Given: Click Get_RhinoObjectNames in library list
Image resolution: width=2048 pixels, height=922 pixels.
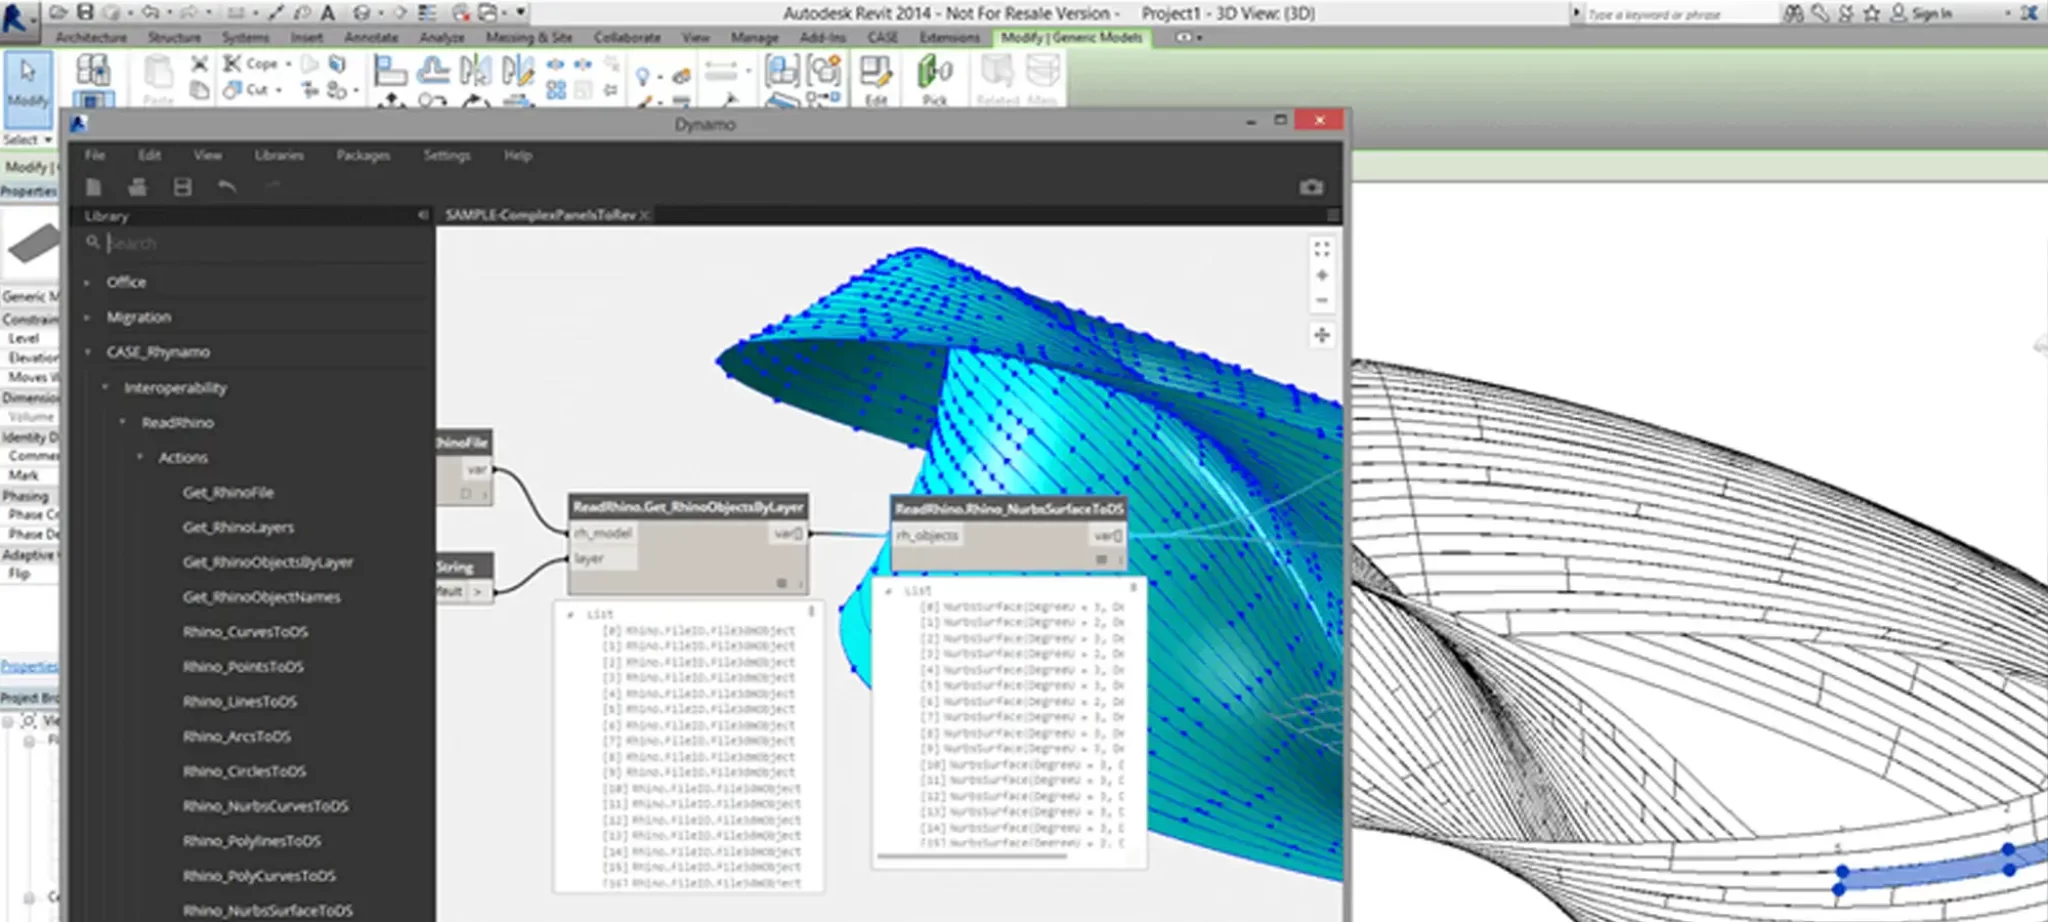Looking at the screenshot, I should click(261, 597).
